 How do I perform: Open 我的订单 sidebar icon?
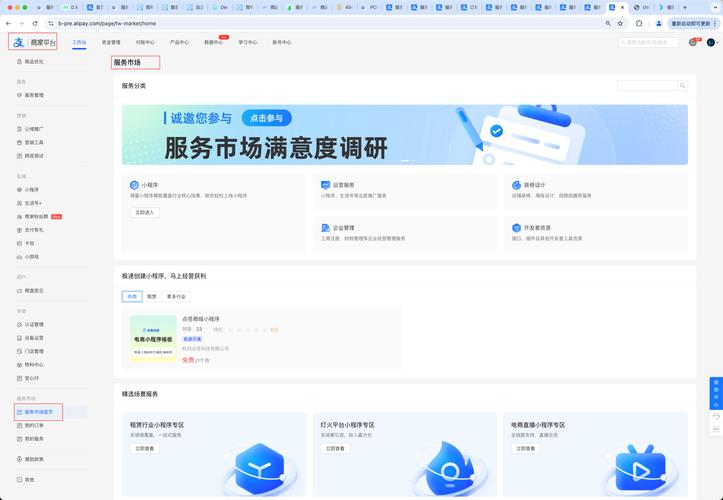[x=19, y=425]
